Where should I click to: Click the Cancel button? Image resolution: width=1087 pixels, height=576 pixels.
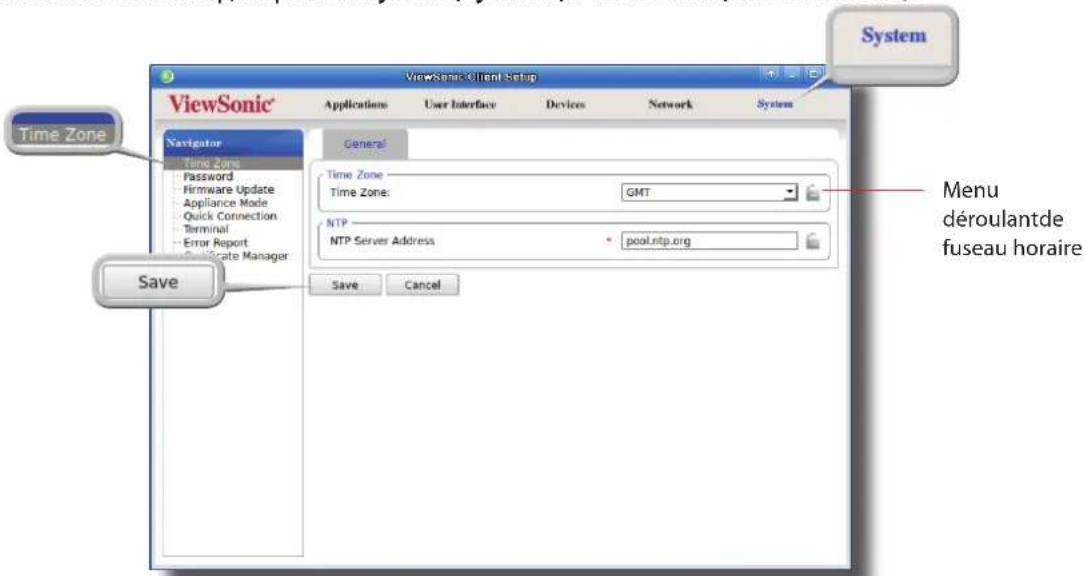(422, 285)
